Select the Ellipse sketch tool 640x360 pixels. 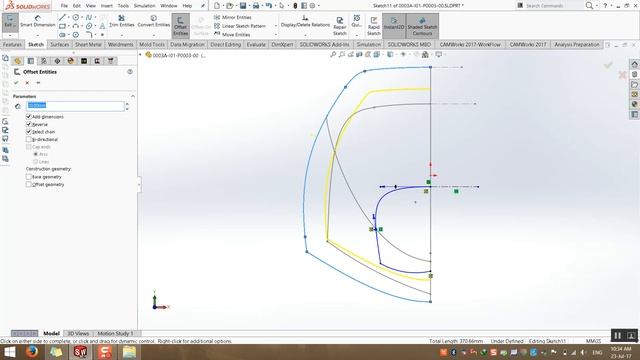coord(89,26)
